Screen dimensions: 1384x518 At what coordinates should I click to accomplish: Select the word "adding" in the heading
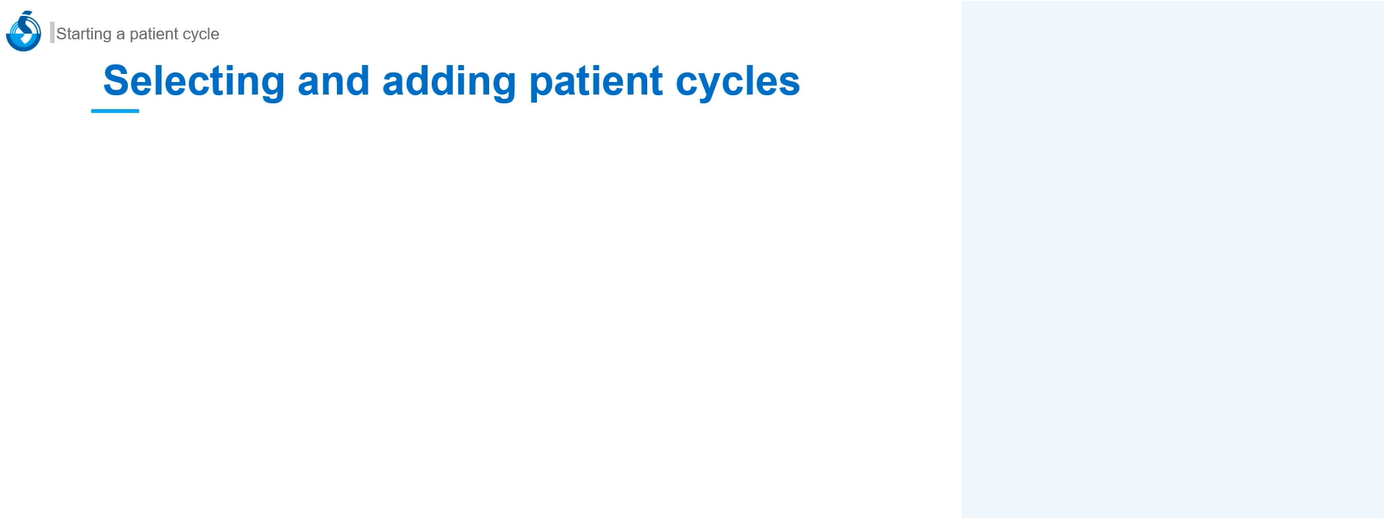(450, 81)
